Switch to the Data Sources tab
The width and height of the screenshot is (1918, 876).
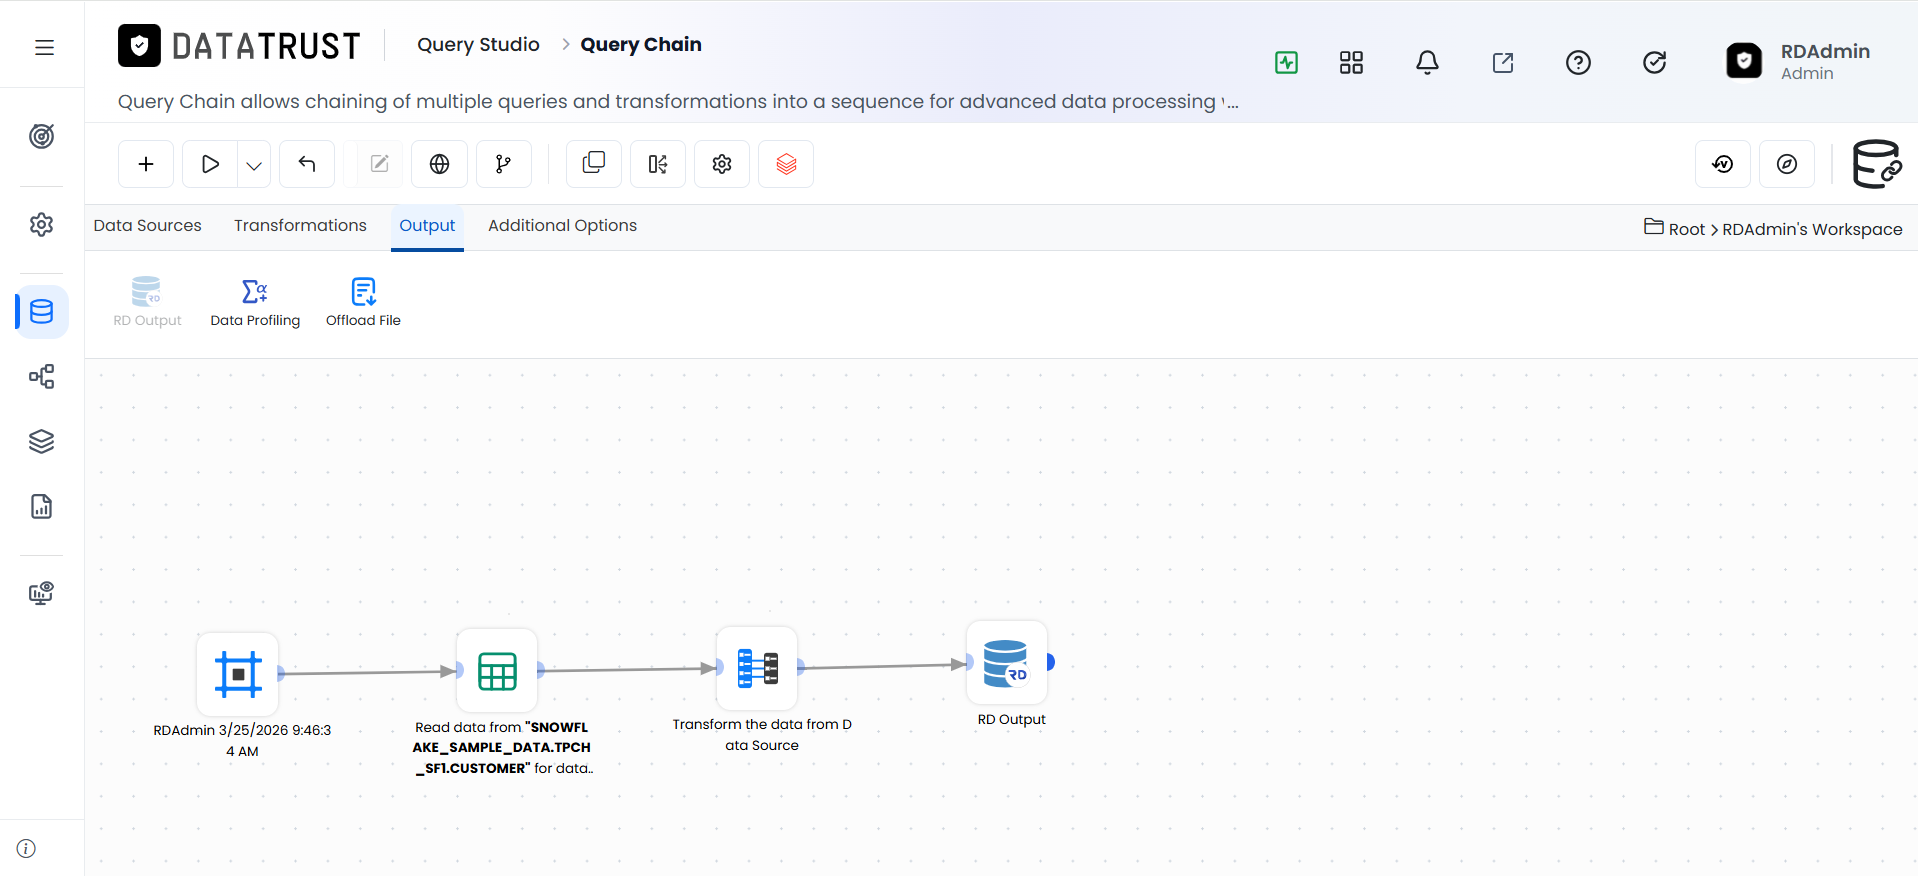point(147,226)
